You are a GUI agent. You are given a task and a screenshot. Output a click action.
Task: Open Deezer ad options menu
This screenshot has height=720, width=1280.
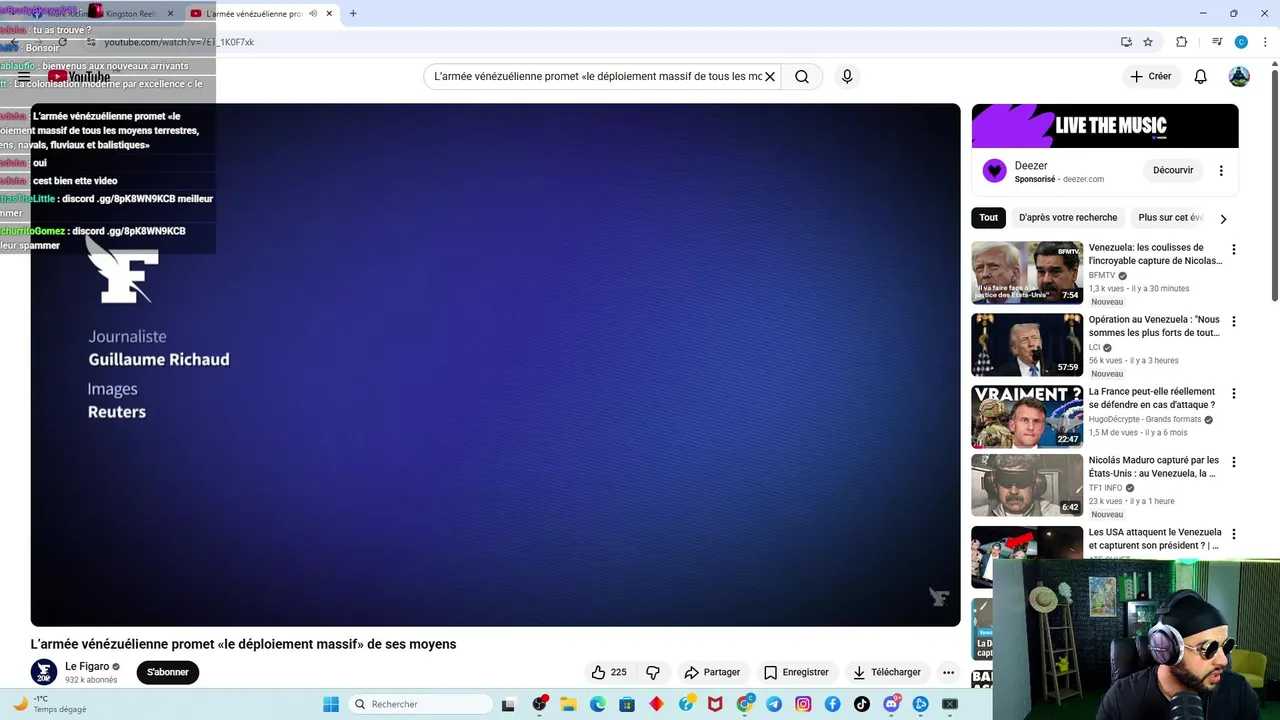tap(1221, 171)
